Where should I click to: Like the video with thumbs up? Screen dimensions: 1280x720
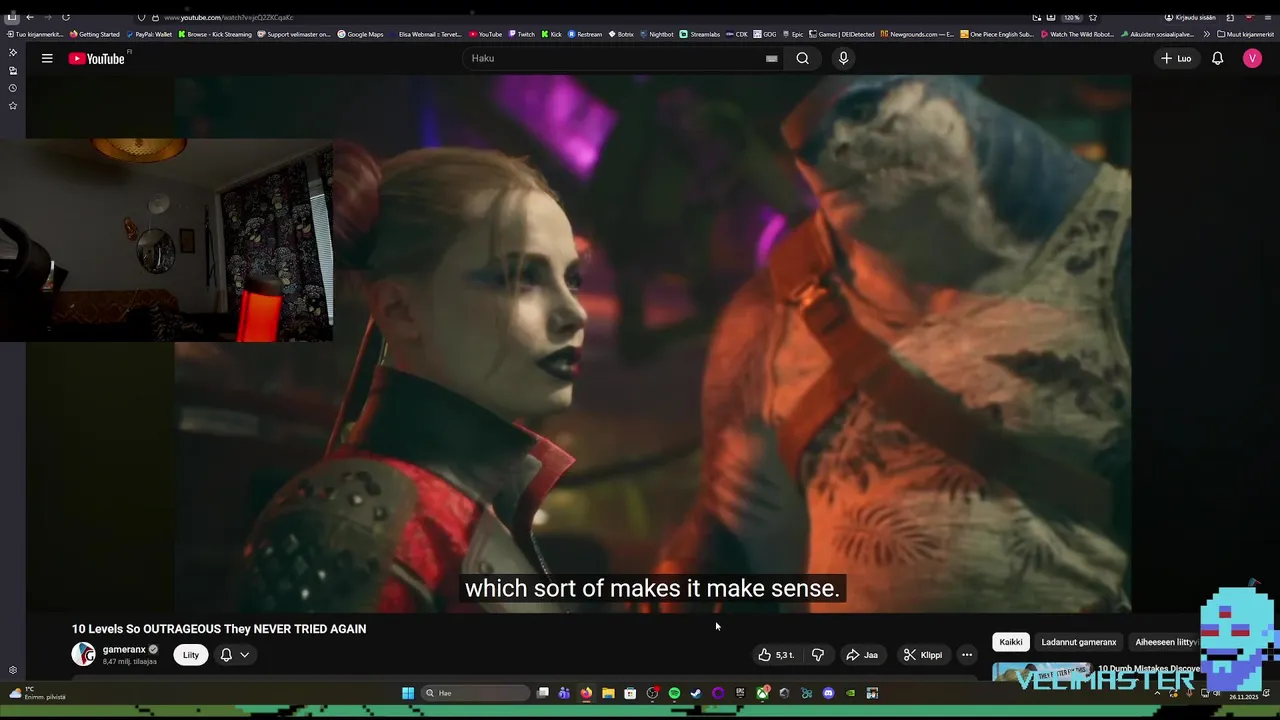[x=776, y=655]
